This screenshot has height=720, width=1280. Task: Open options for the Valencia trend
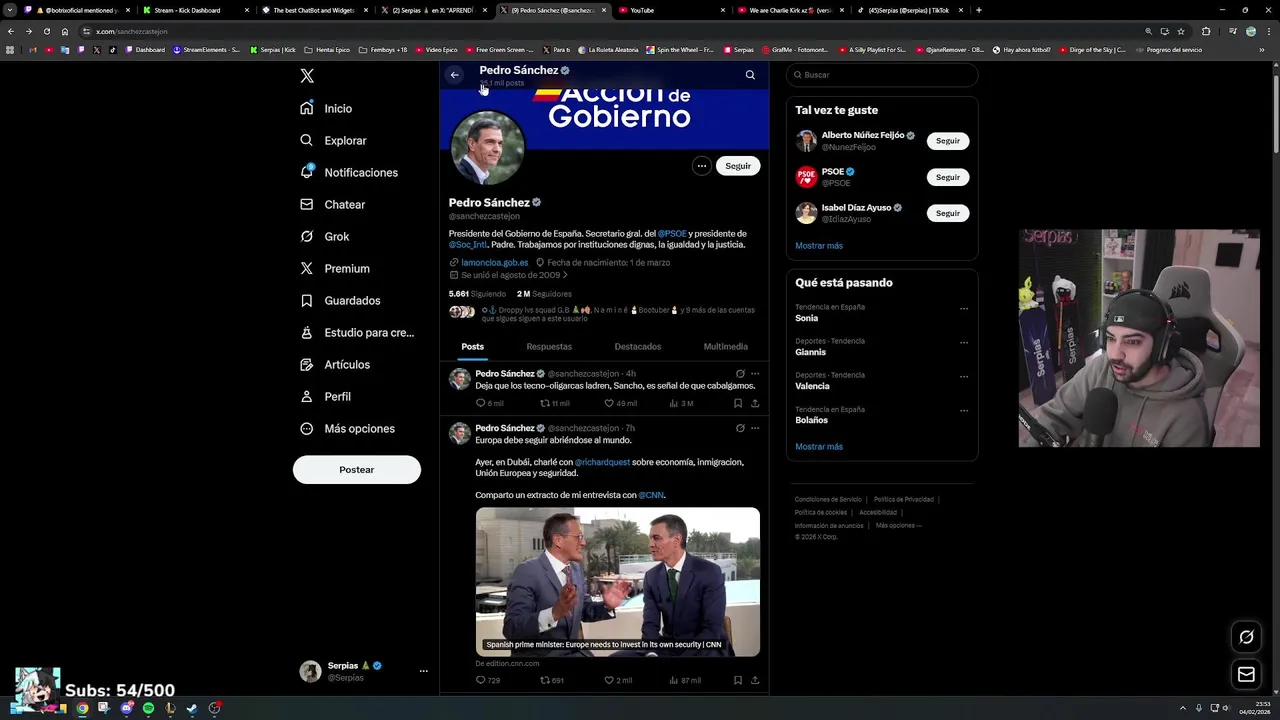click(x=964, y=376)
